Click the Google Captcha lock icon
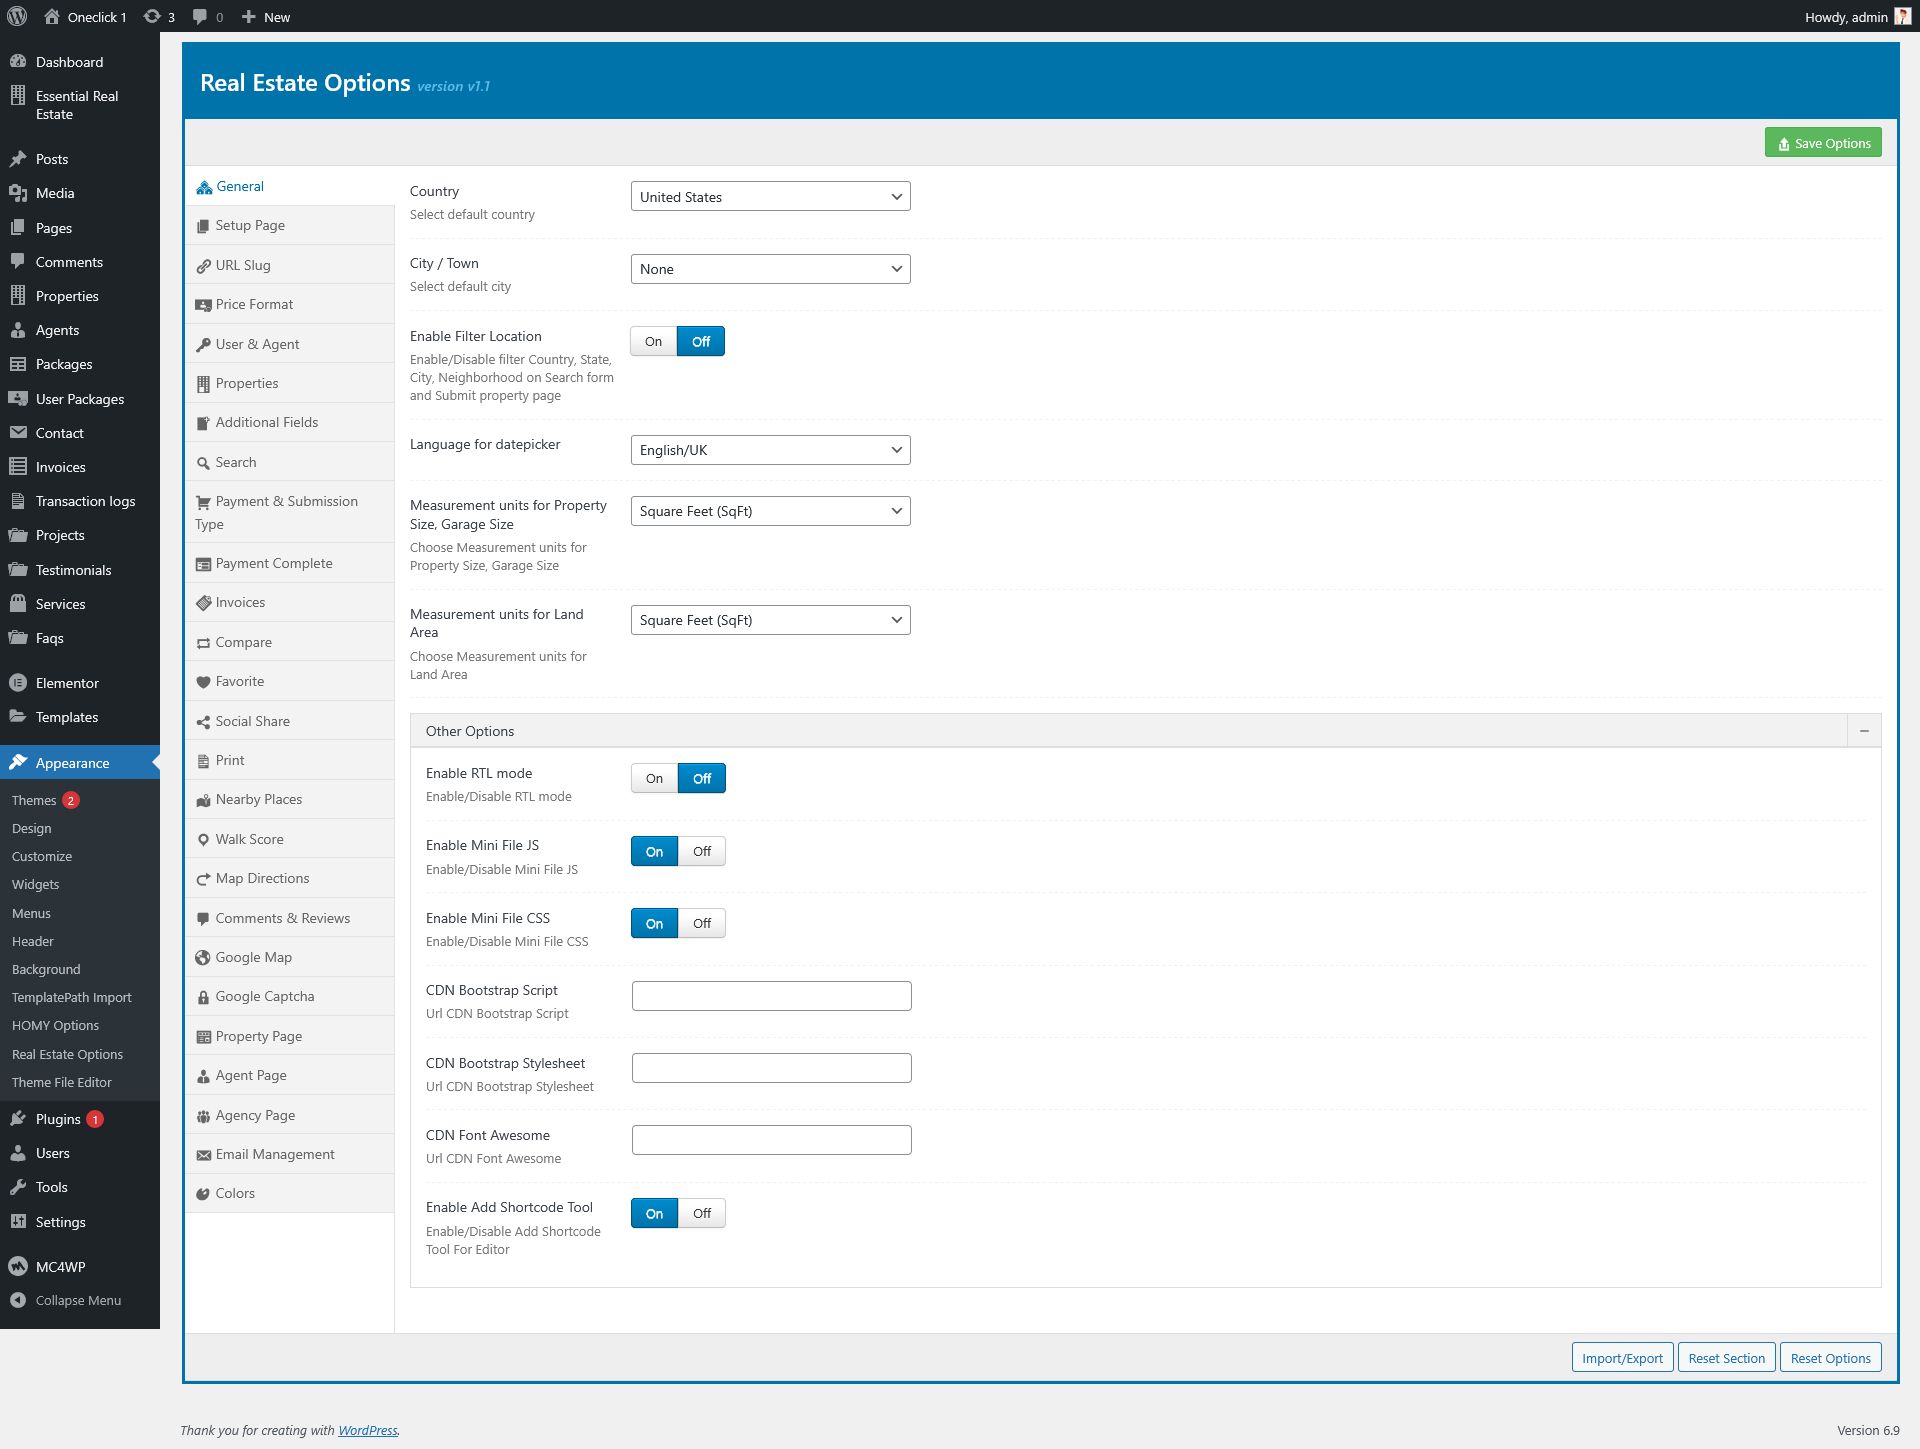Viewport: 1920px width, 1449px height. click(x=203, y=997)
